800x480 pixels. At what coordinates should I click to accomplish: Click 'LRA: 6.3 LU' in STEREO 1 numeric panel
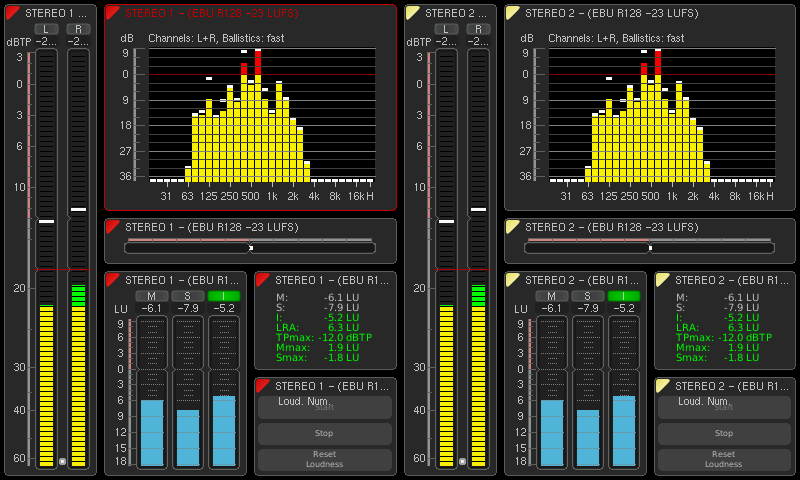pyautogui.click(x=317, y=327)
